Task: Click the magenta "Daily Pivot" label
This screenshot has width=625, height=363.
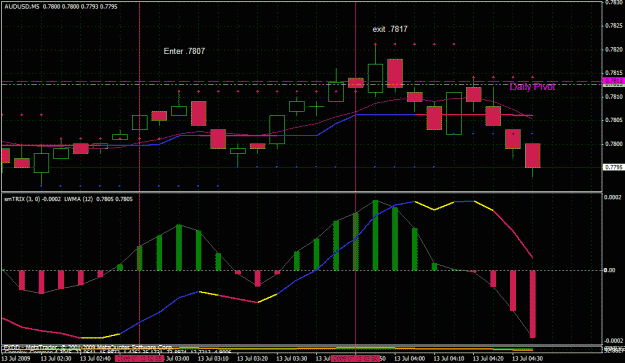Action: pos(532,87)
